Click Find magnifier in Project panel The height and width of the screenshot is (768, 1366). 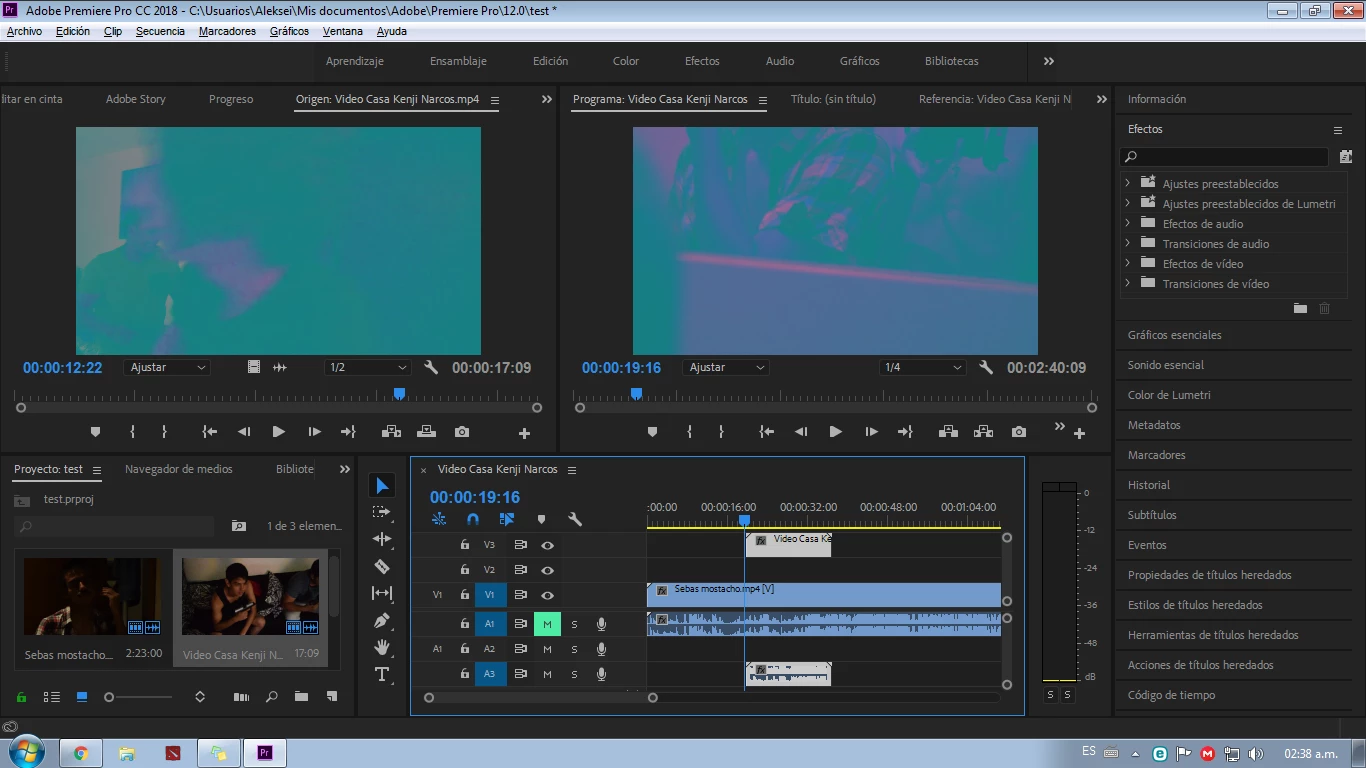click(271, 696)
